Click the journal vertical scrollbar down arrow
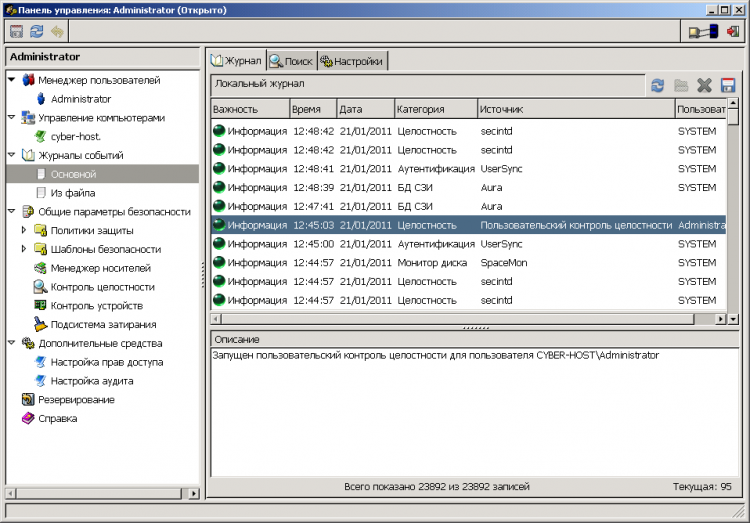This screenshot has width=750, height=523. (x=733, y=319)
